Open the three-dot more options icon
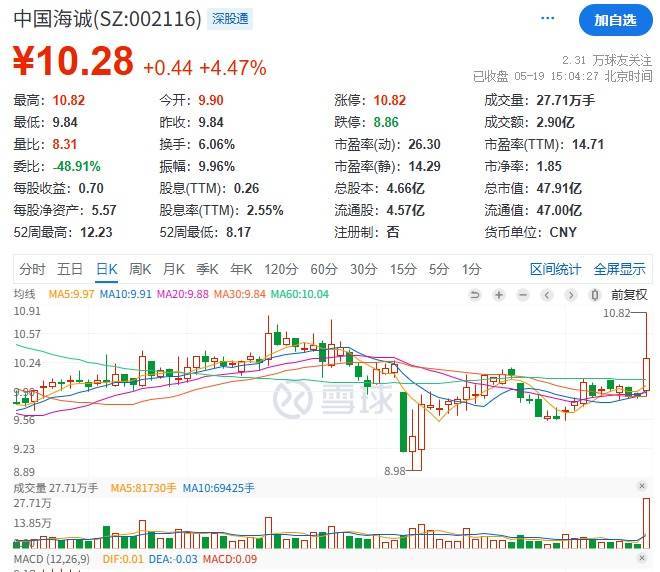The image size is (660, 572). (x=547, y=18)
